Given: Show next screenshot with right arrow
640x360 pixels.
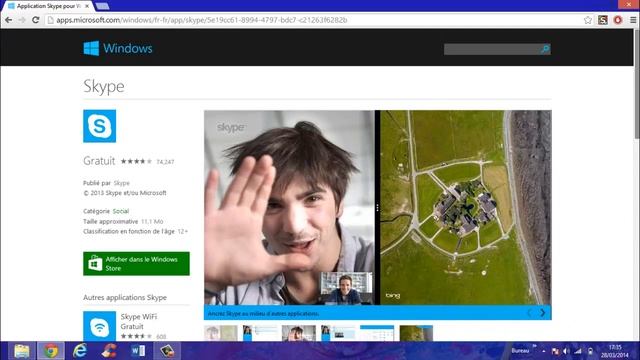Looking at the screenshot, I should coord(542,313).
